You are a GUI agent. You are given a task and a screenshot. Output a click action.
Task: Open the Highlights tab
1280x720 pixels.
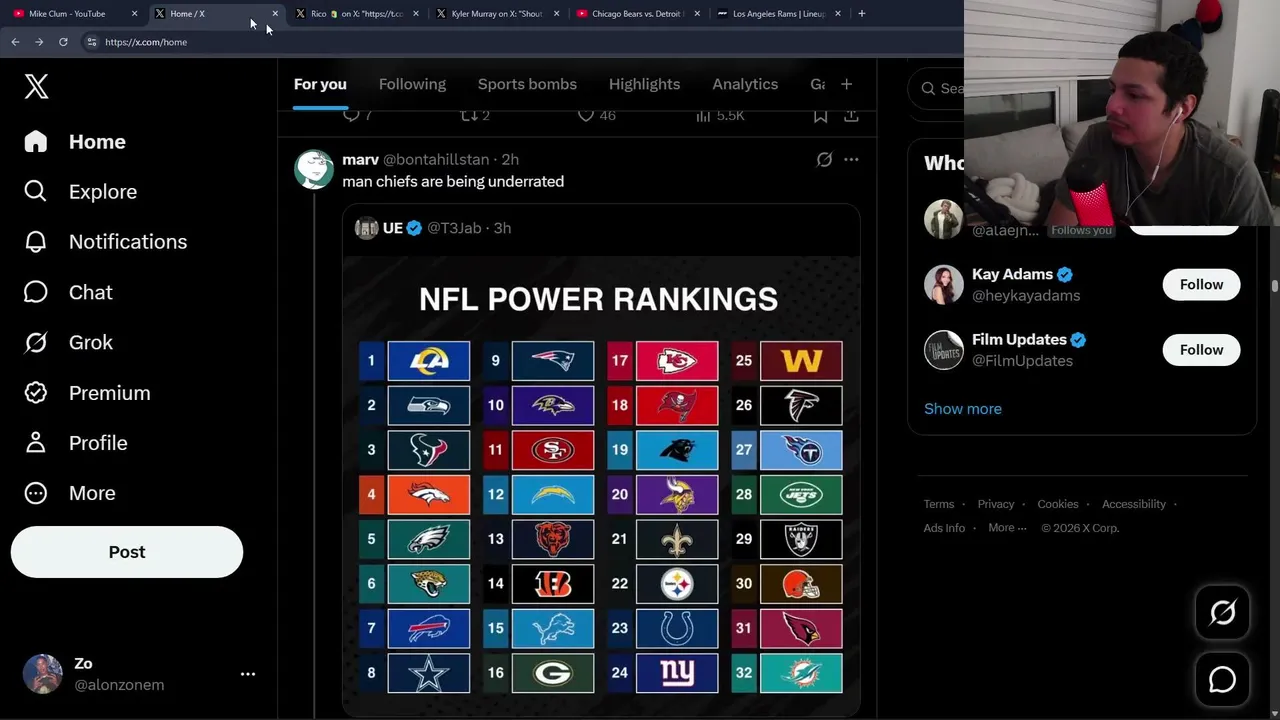click(644, 85)
